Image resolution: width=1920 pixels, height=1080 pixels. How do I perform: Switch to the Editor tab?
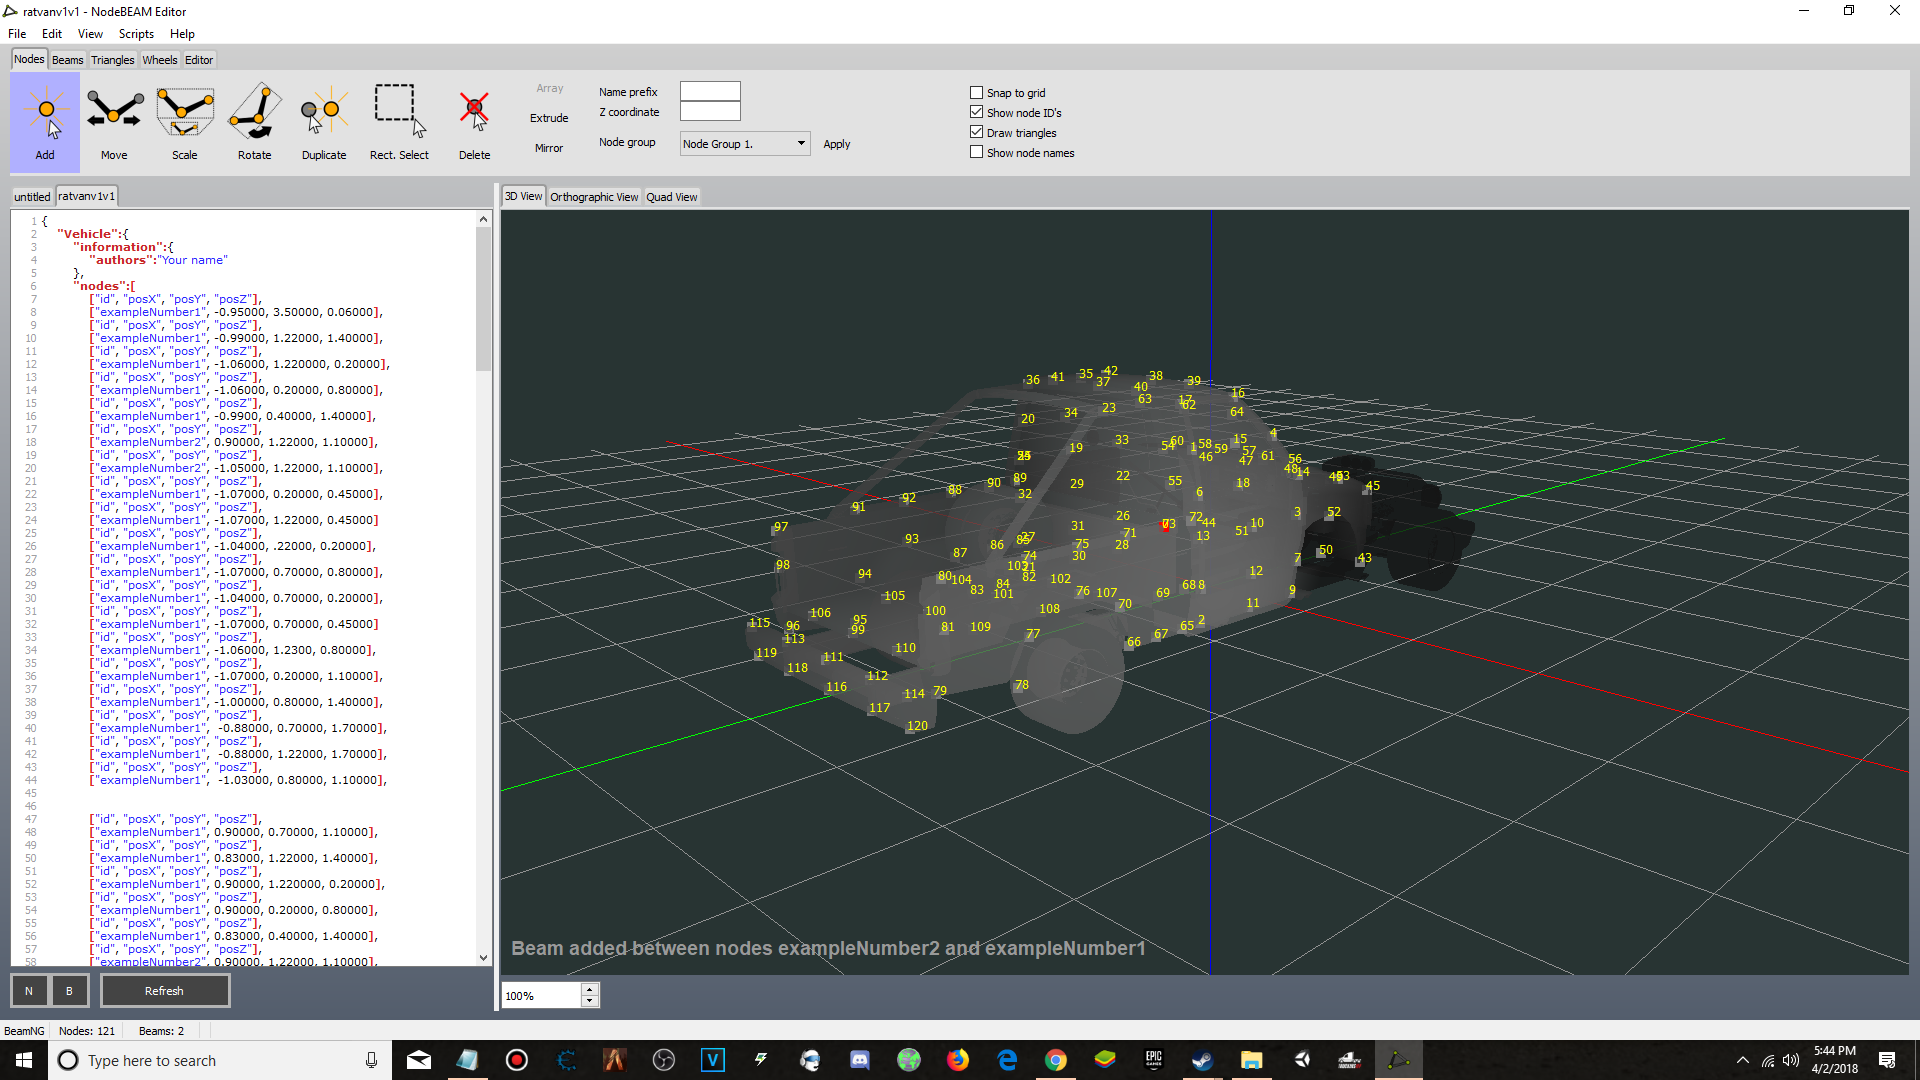[x=199, y=60]
